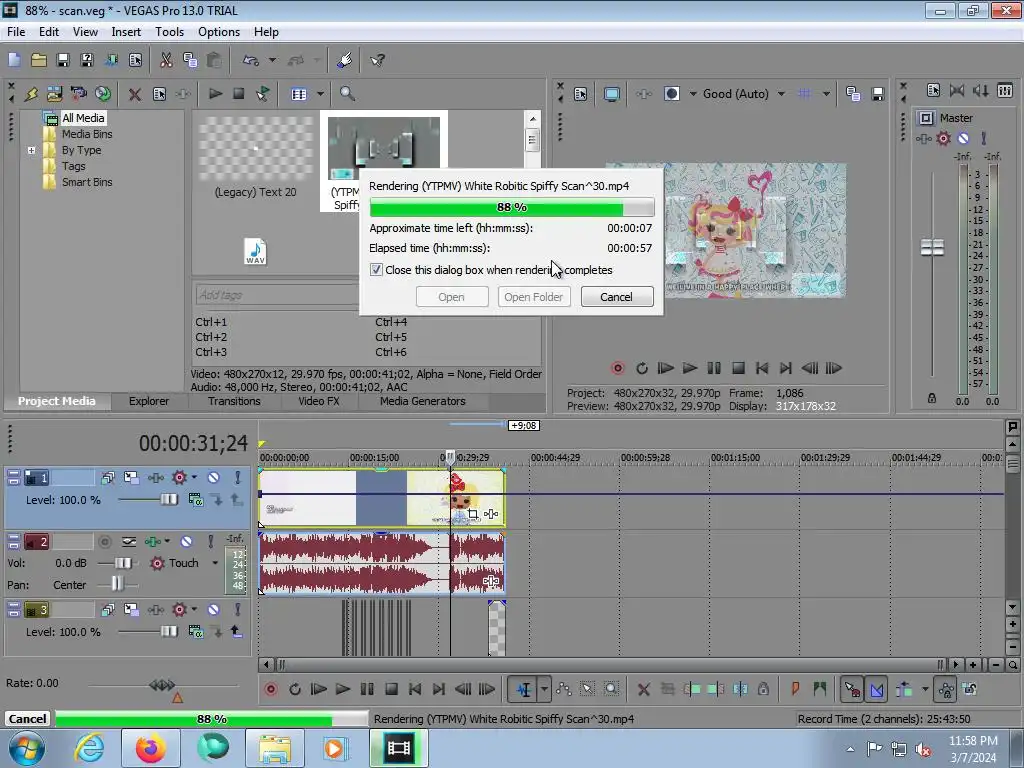Screen dimensions: 1024x768
Task: Click the Insert Marker icon
Action: tap(795, 689)
